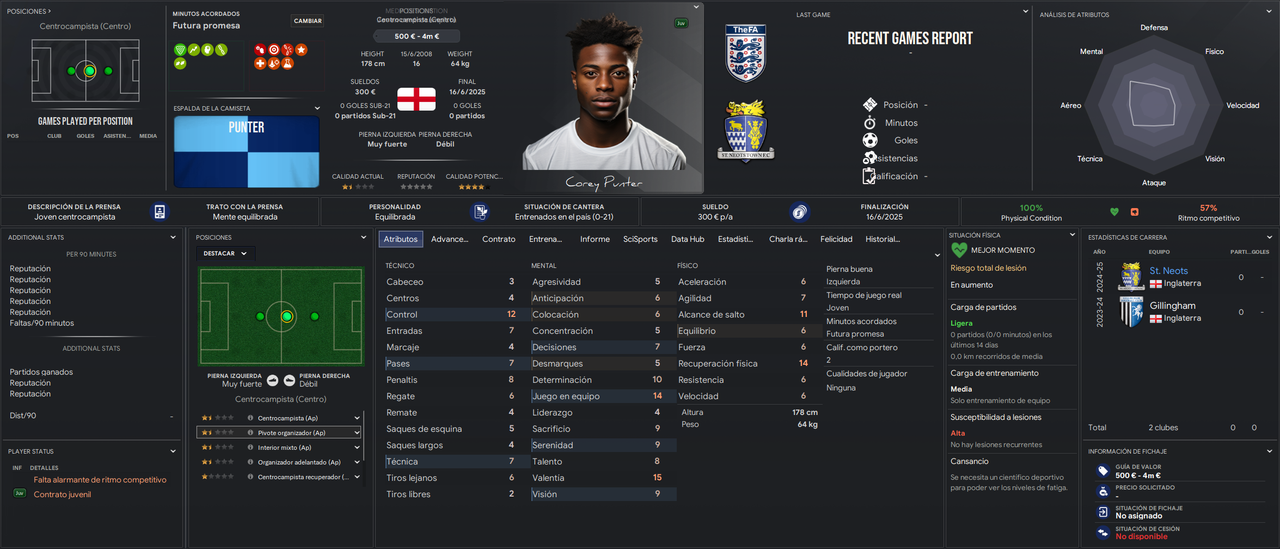This screenshot has width=1280, height=549.
Task: Click the England FA crest
Action: click(745, 53)
